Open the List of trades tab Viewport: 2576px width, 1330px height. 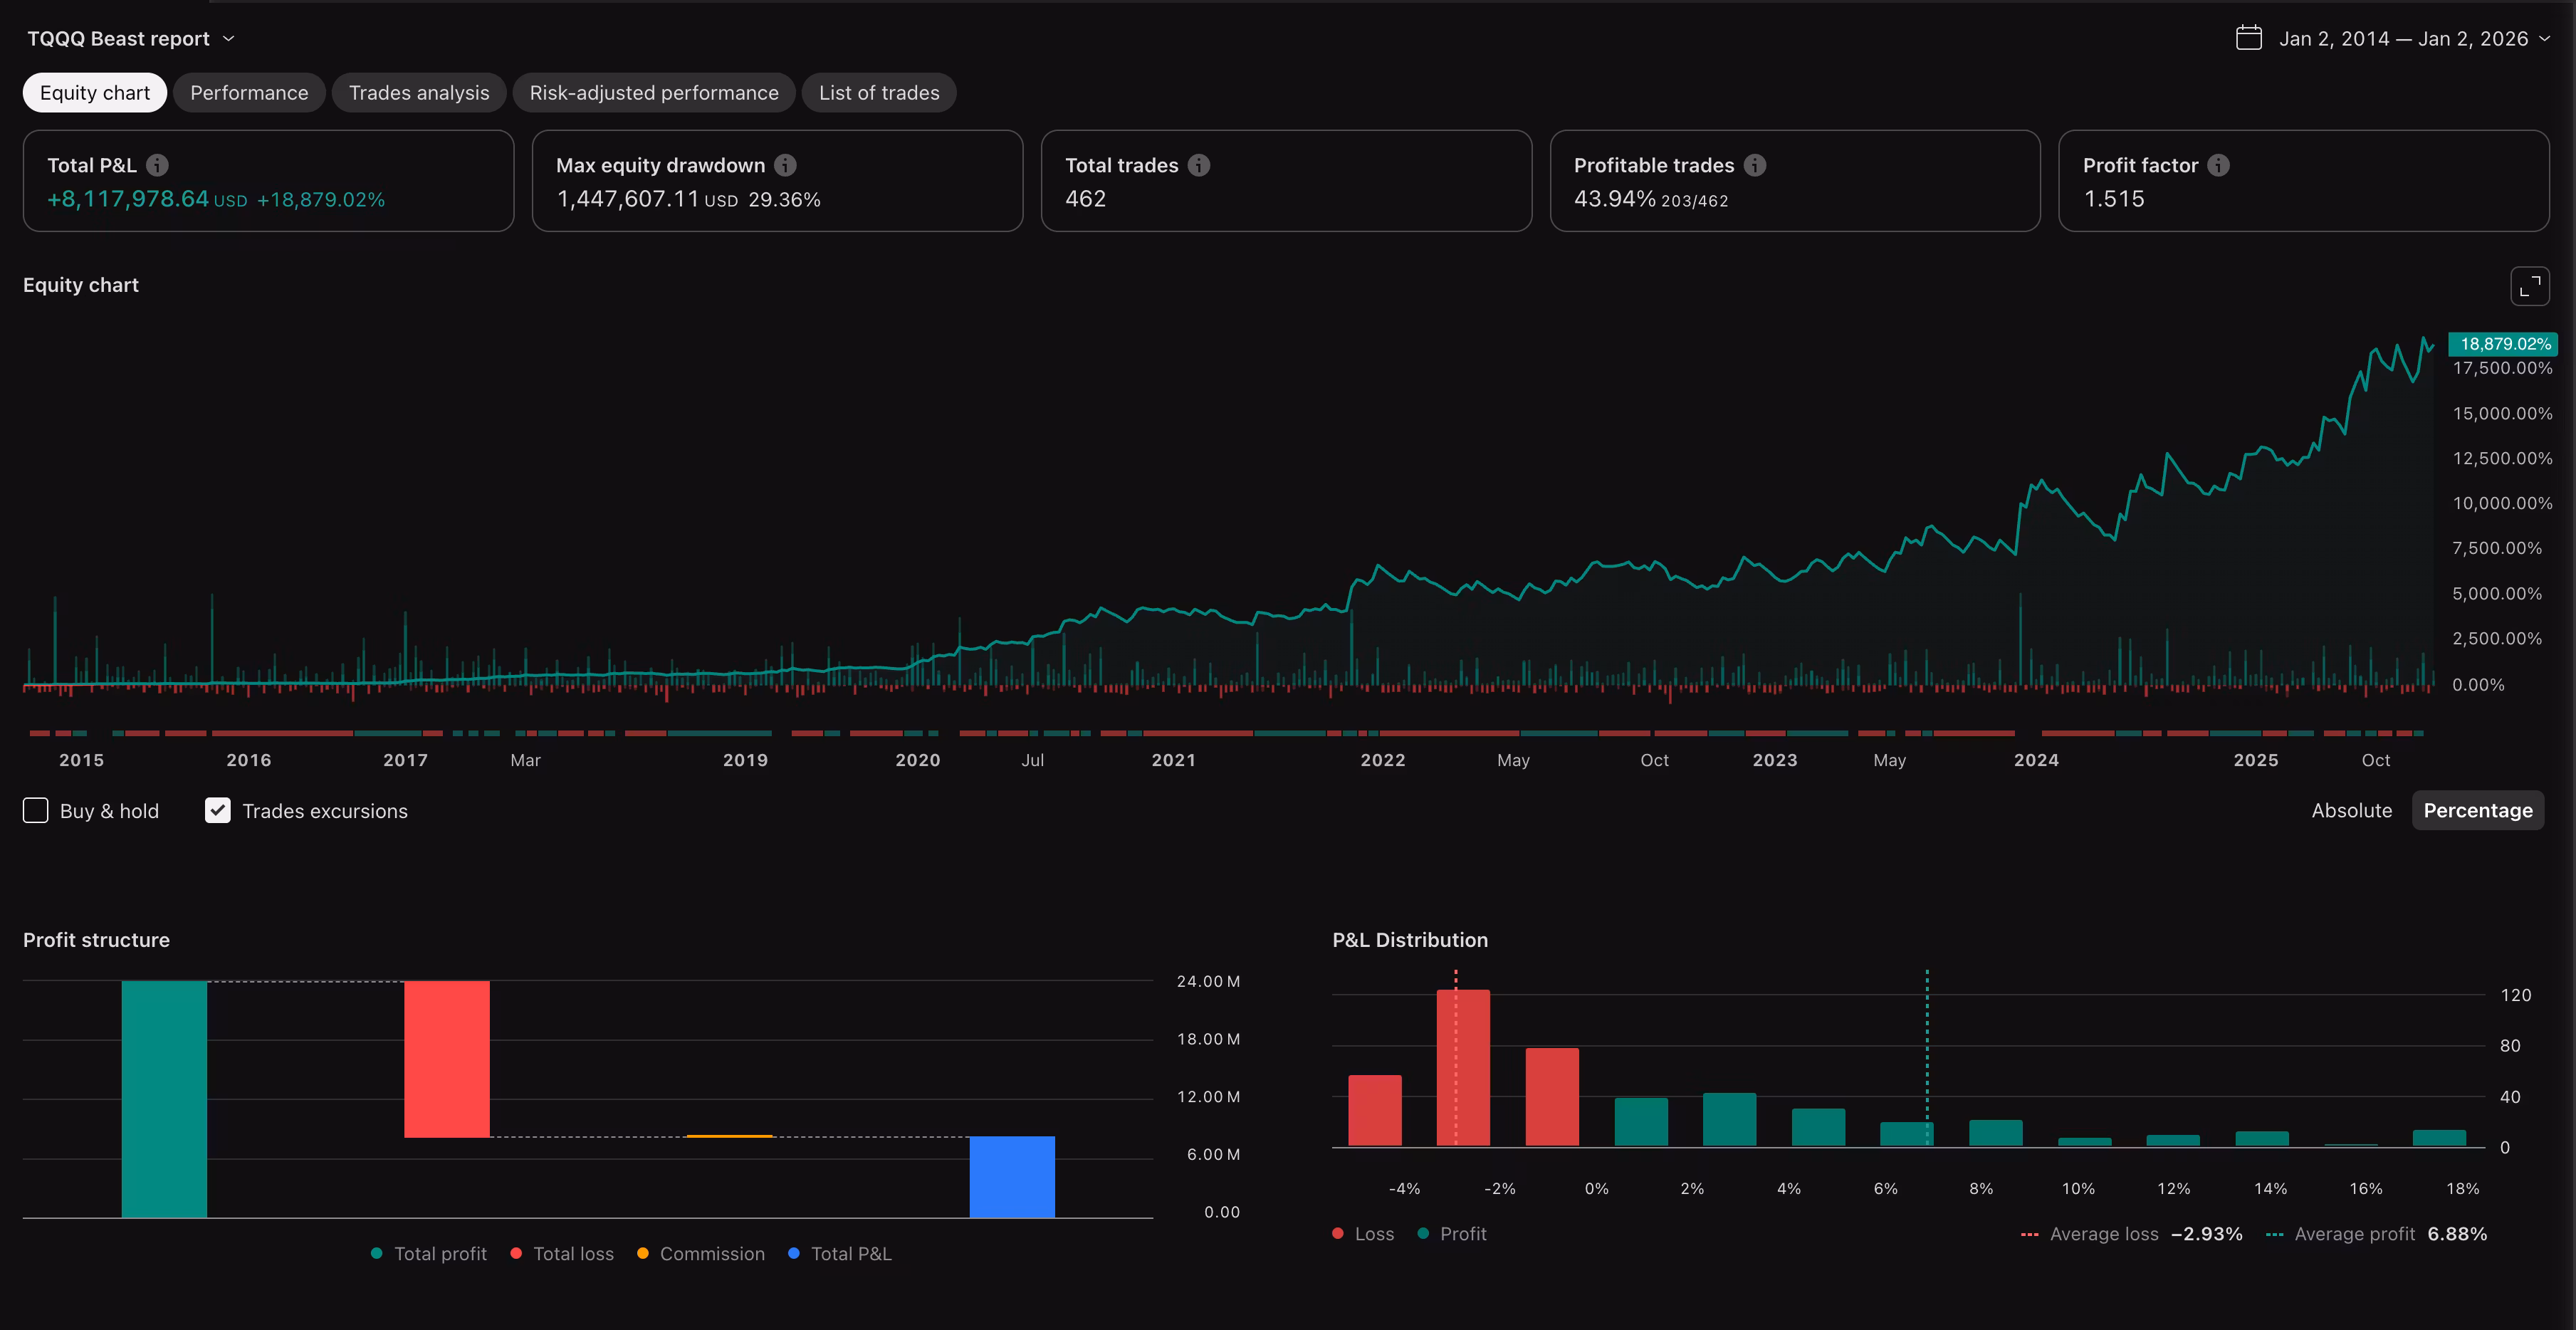click(x=878, y=93)
